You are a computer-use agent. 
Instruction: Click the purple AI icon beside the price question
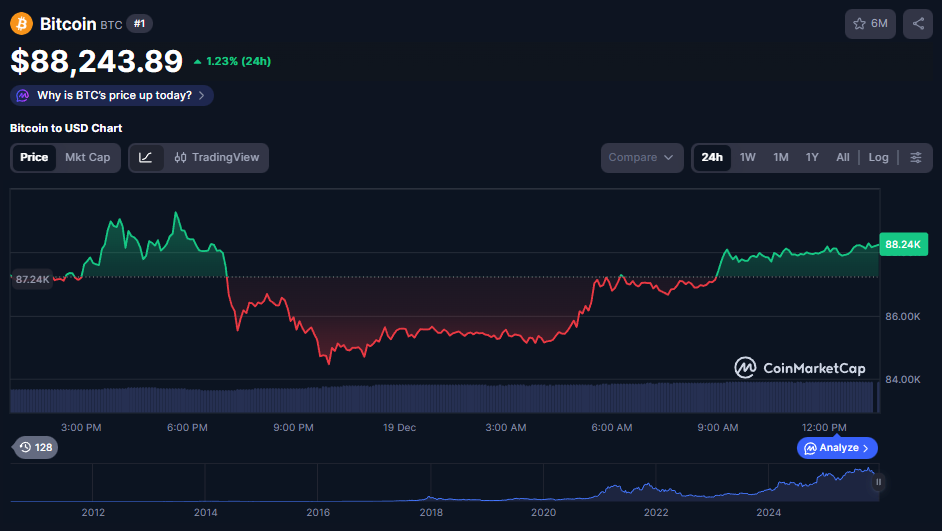point(23,96)
